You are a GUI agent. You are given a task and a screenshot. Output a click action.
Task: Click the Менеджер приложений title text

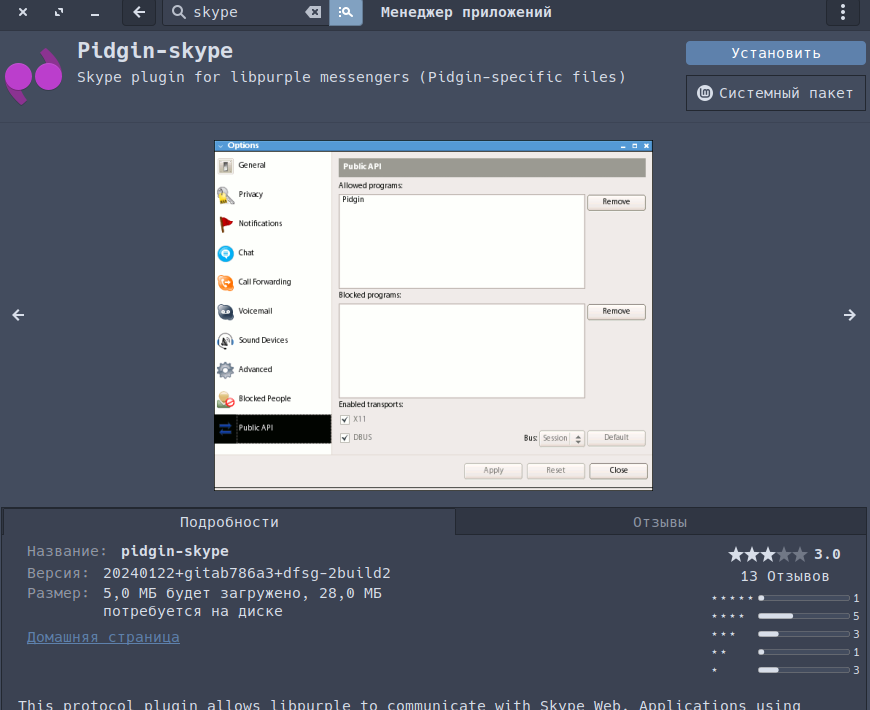click(466, 12)
